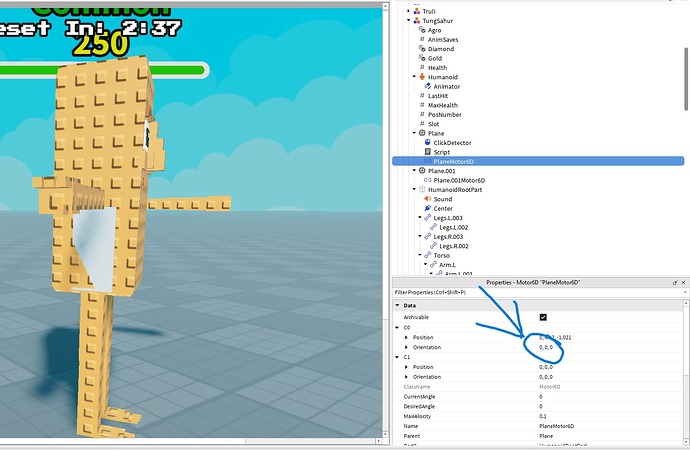The image size is (690, 450).
Task: Expand the Truli tree node
Action: click(x=408, y=11)
